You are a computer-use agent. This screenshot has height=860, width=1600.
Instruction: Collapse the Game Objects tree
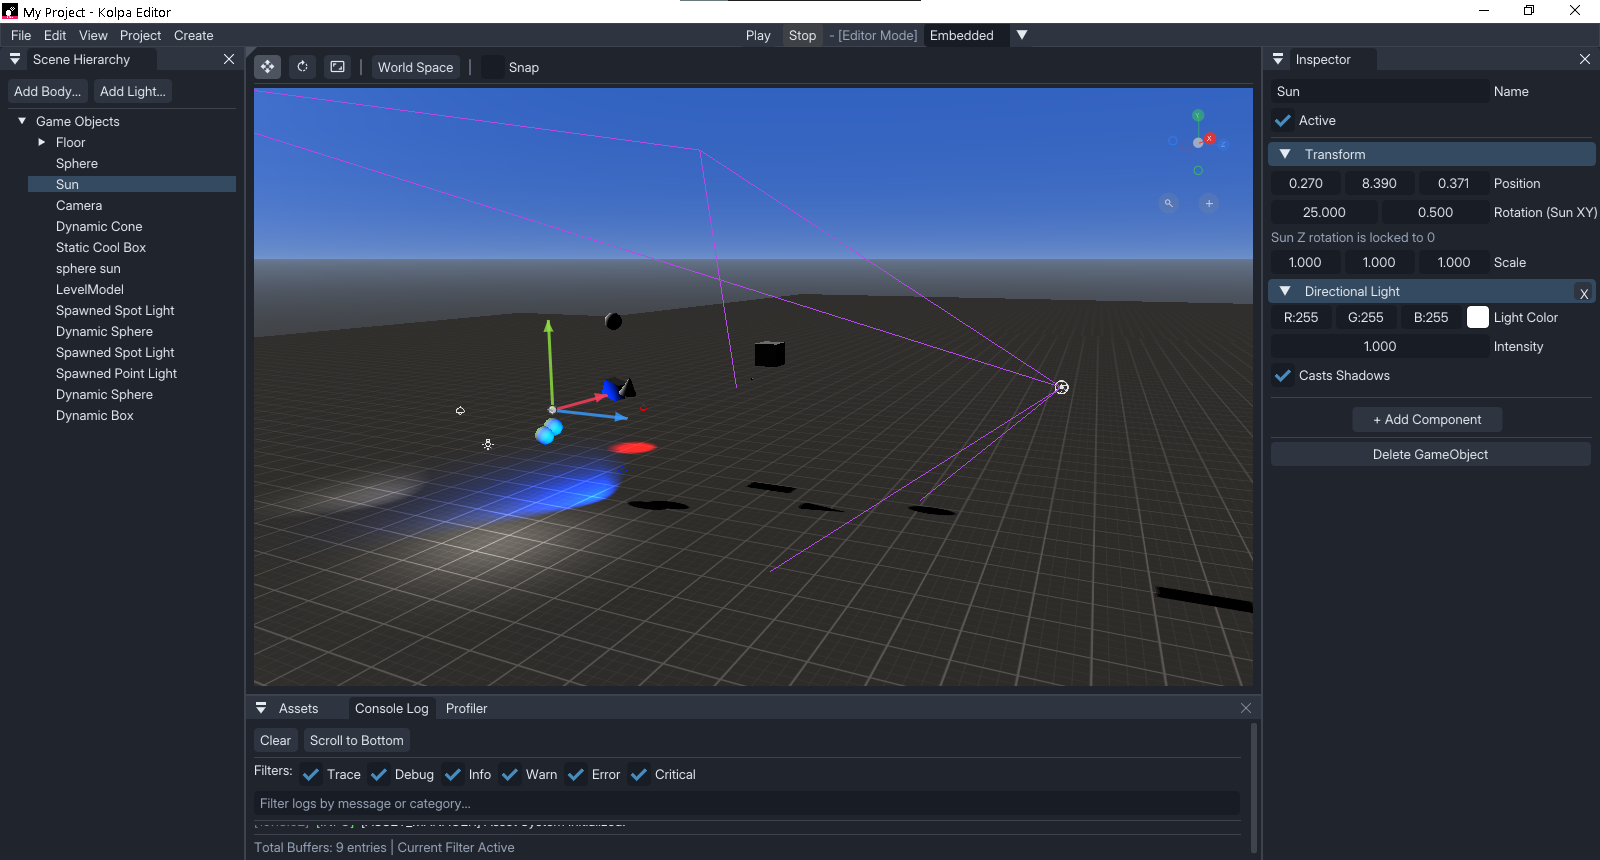(22, 121)
